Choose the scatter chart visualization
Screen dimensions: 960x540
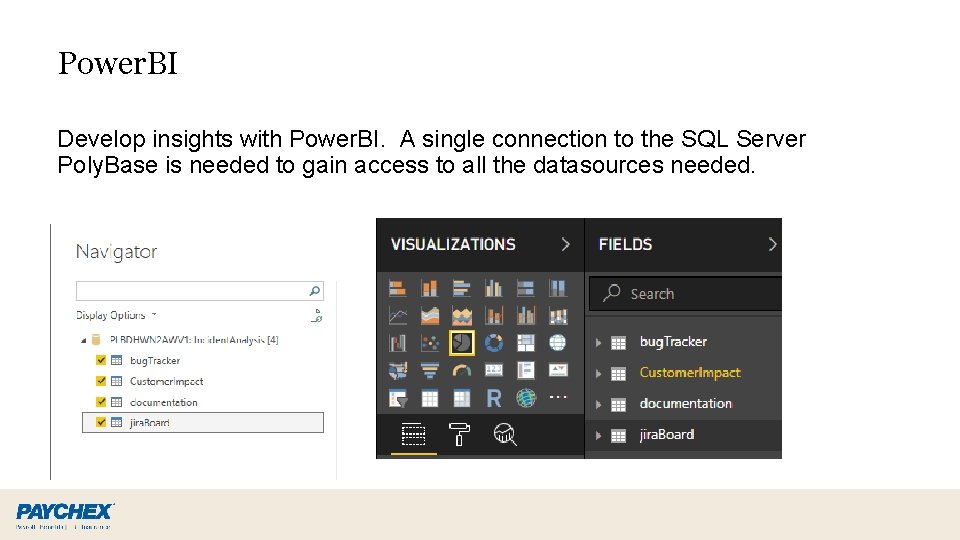(x=430, y=343)
